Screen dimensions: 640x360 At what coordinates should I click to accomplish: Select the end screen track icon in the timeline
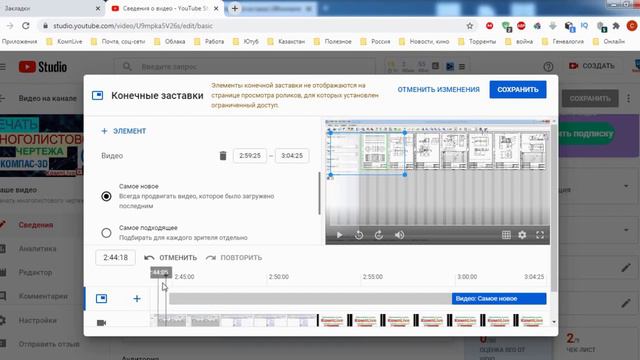pyautogui.click(x=102, y=298)
